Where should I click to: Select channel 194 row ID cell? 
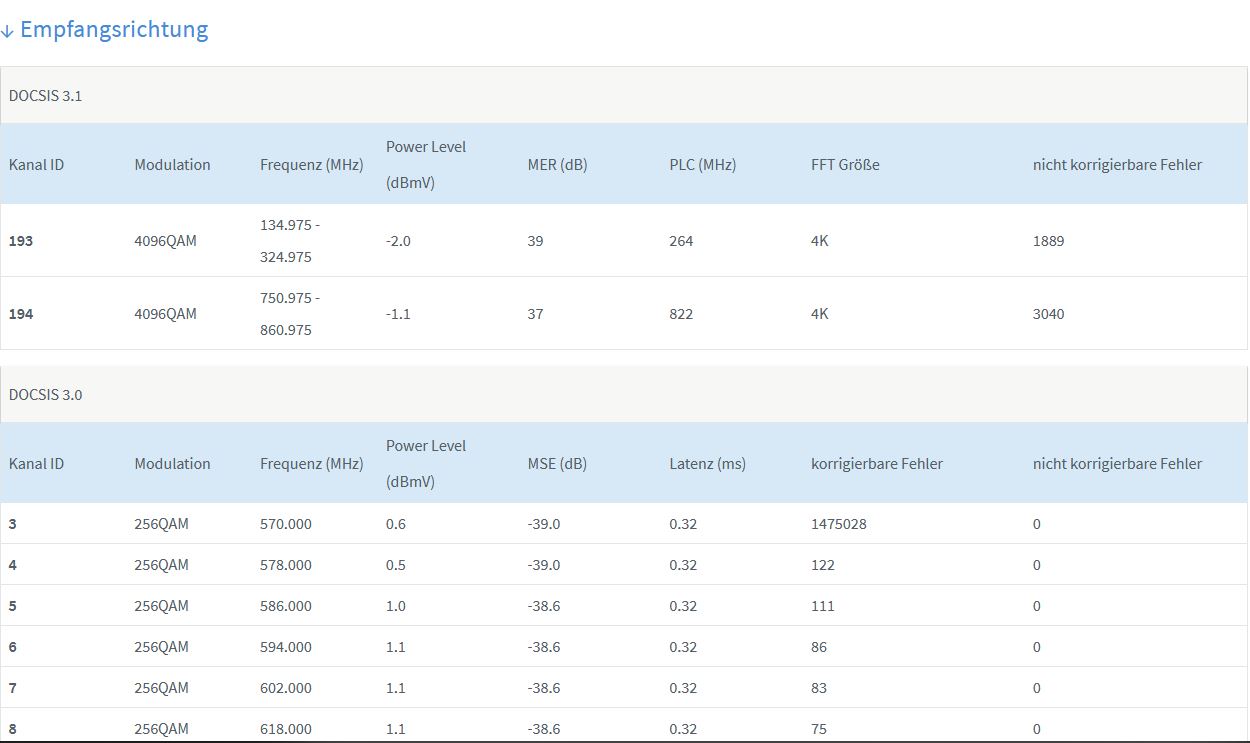pos(21,314)
